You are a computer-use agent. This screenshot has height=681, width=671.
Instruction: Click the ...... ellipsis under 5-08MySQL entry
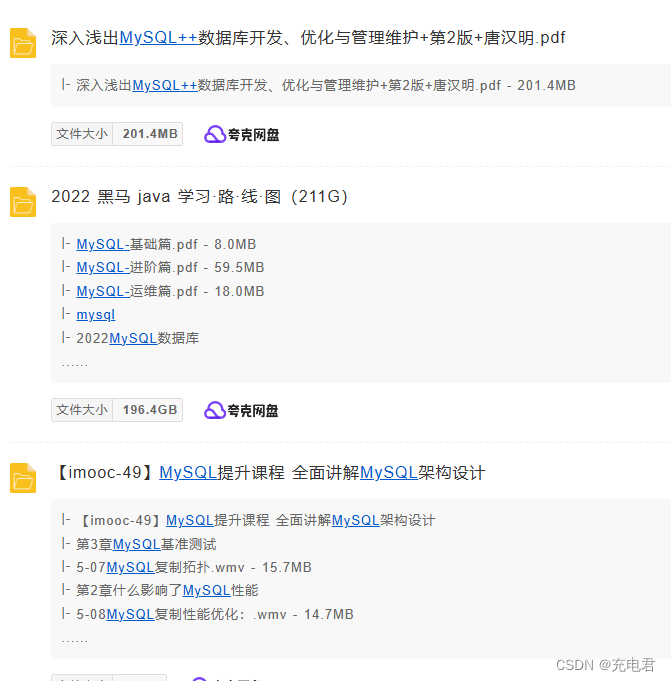point(75,641)
